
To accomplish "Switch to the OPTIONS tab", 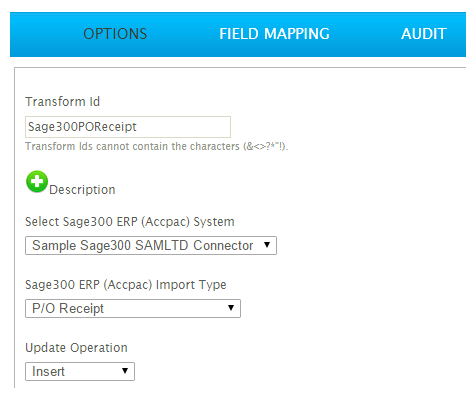I will (x=115, y=34).
